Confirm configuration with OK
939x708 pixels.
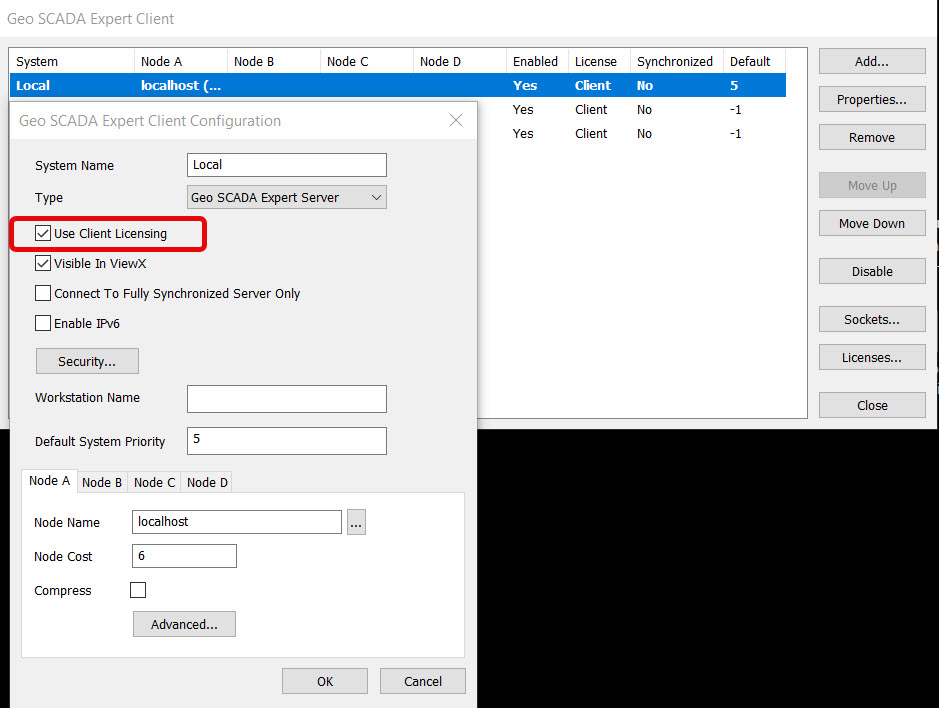point(325,681)
